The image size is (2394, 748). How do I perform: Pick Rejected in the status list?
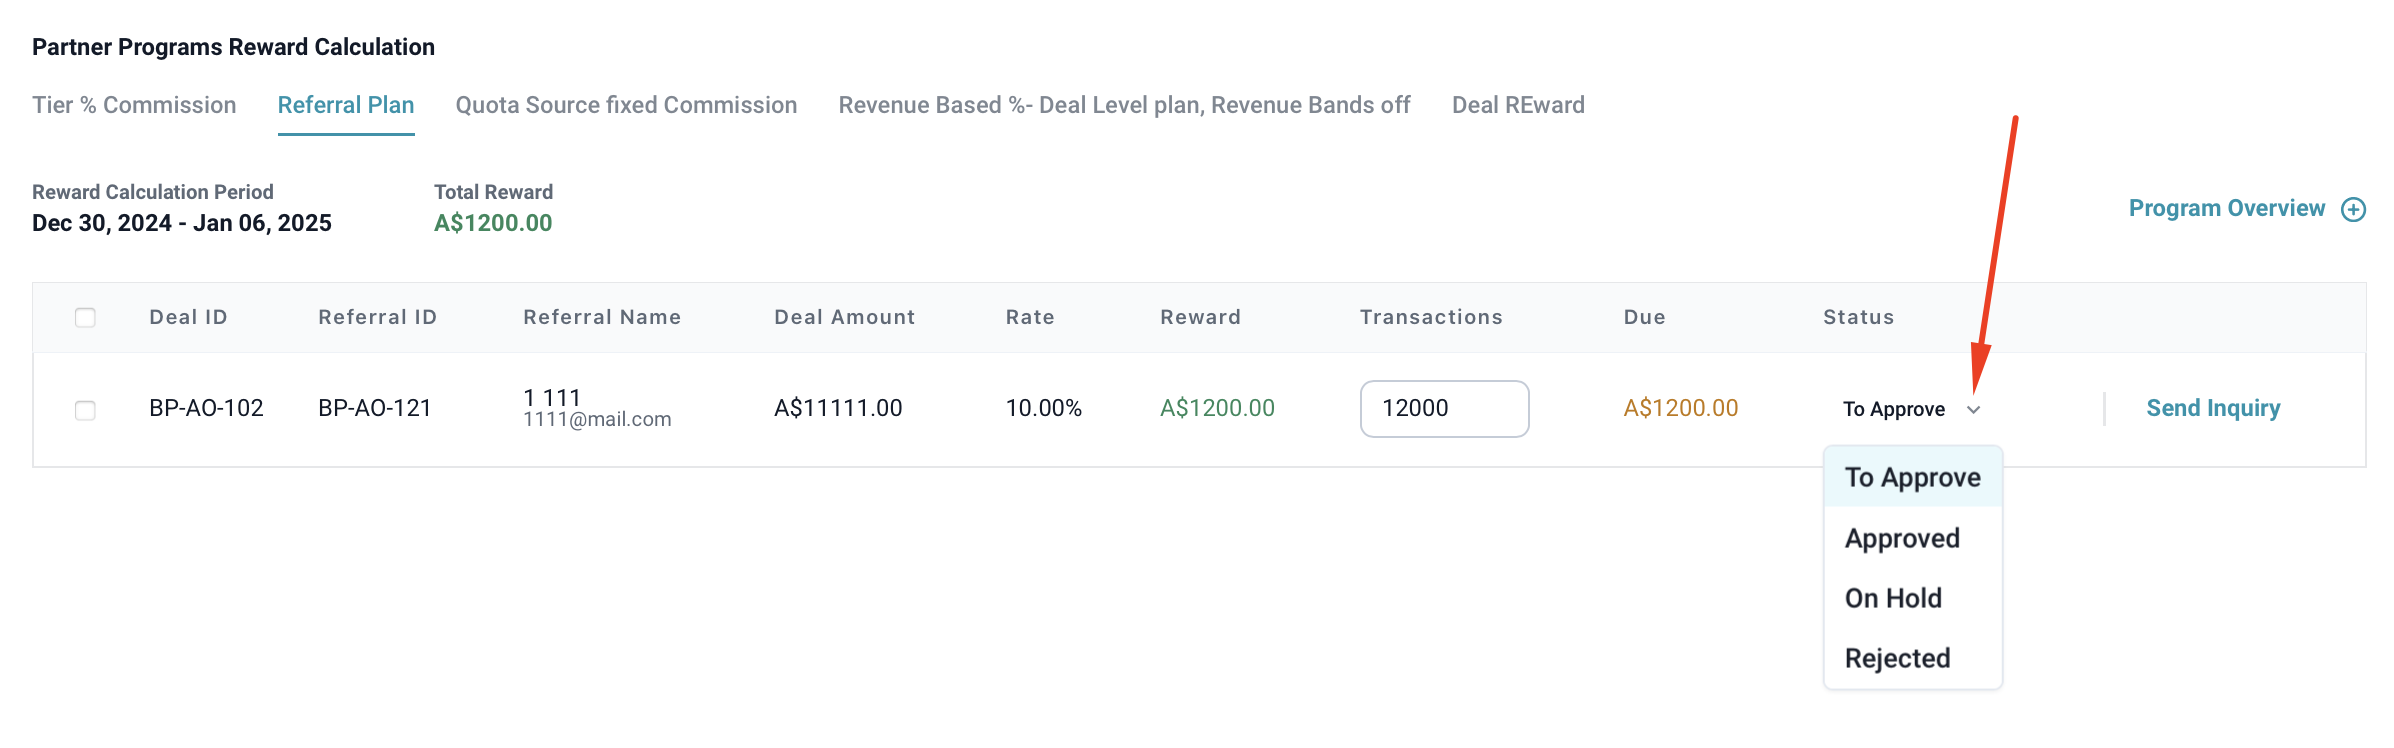1897,658
